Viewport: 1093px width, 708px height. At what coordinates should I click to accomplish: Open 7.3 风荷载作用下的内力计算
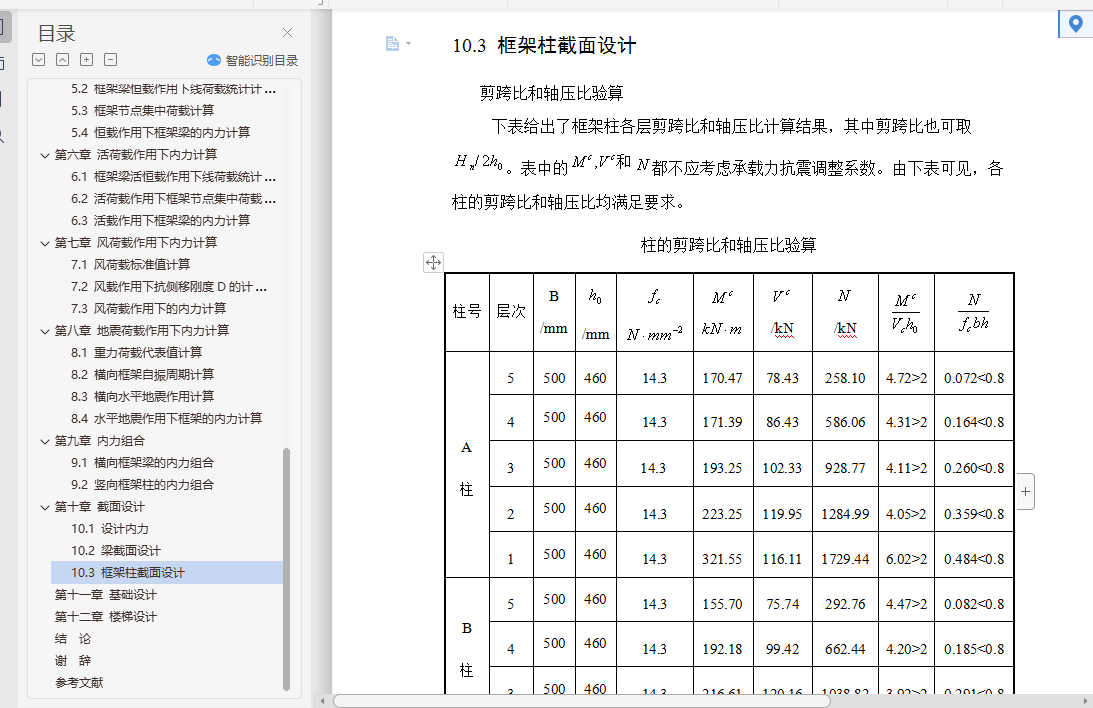coord(148,309)
